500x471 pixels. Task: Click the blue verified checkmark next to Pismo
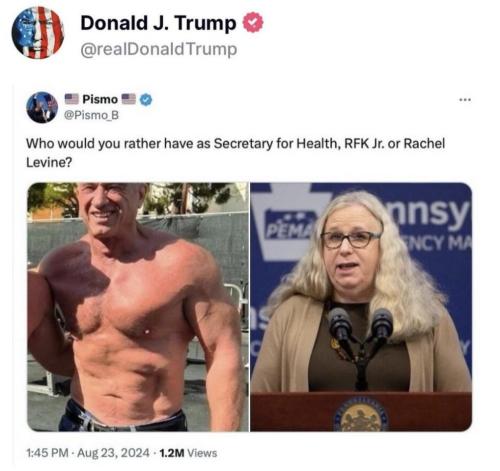click(146, 99)
